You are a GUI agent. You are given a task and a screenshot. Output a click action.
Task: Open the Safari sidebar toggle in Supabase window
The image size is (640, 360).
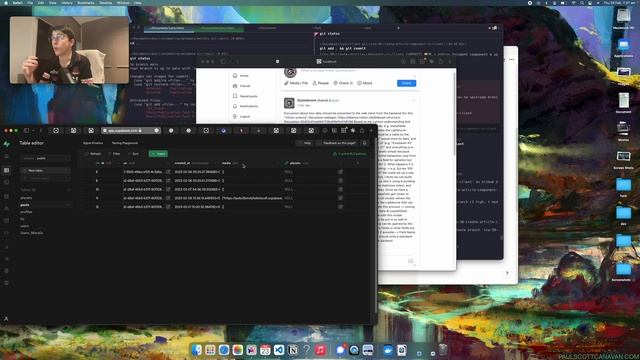27,131
